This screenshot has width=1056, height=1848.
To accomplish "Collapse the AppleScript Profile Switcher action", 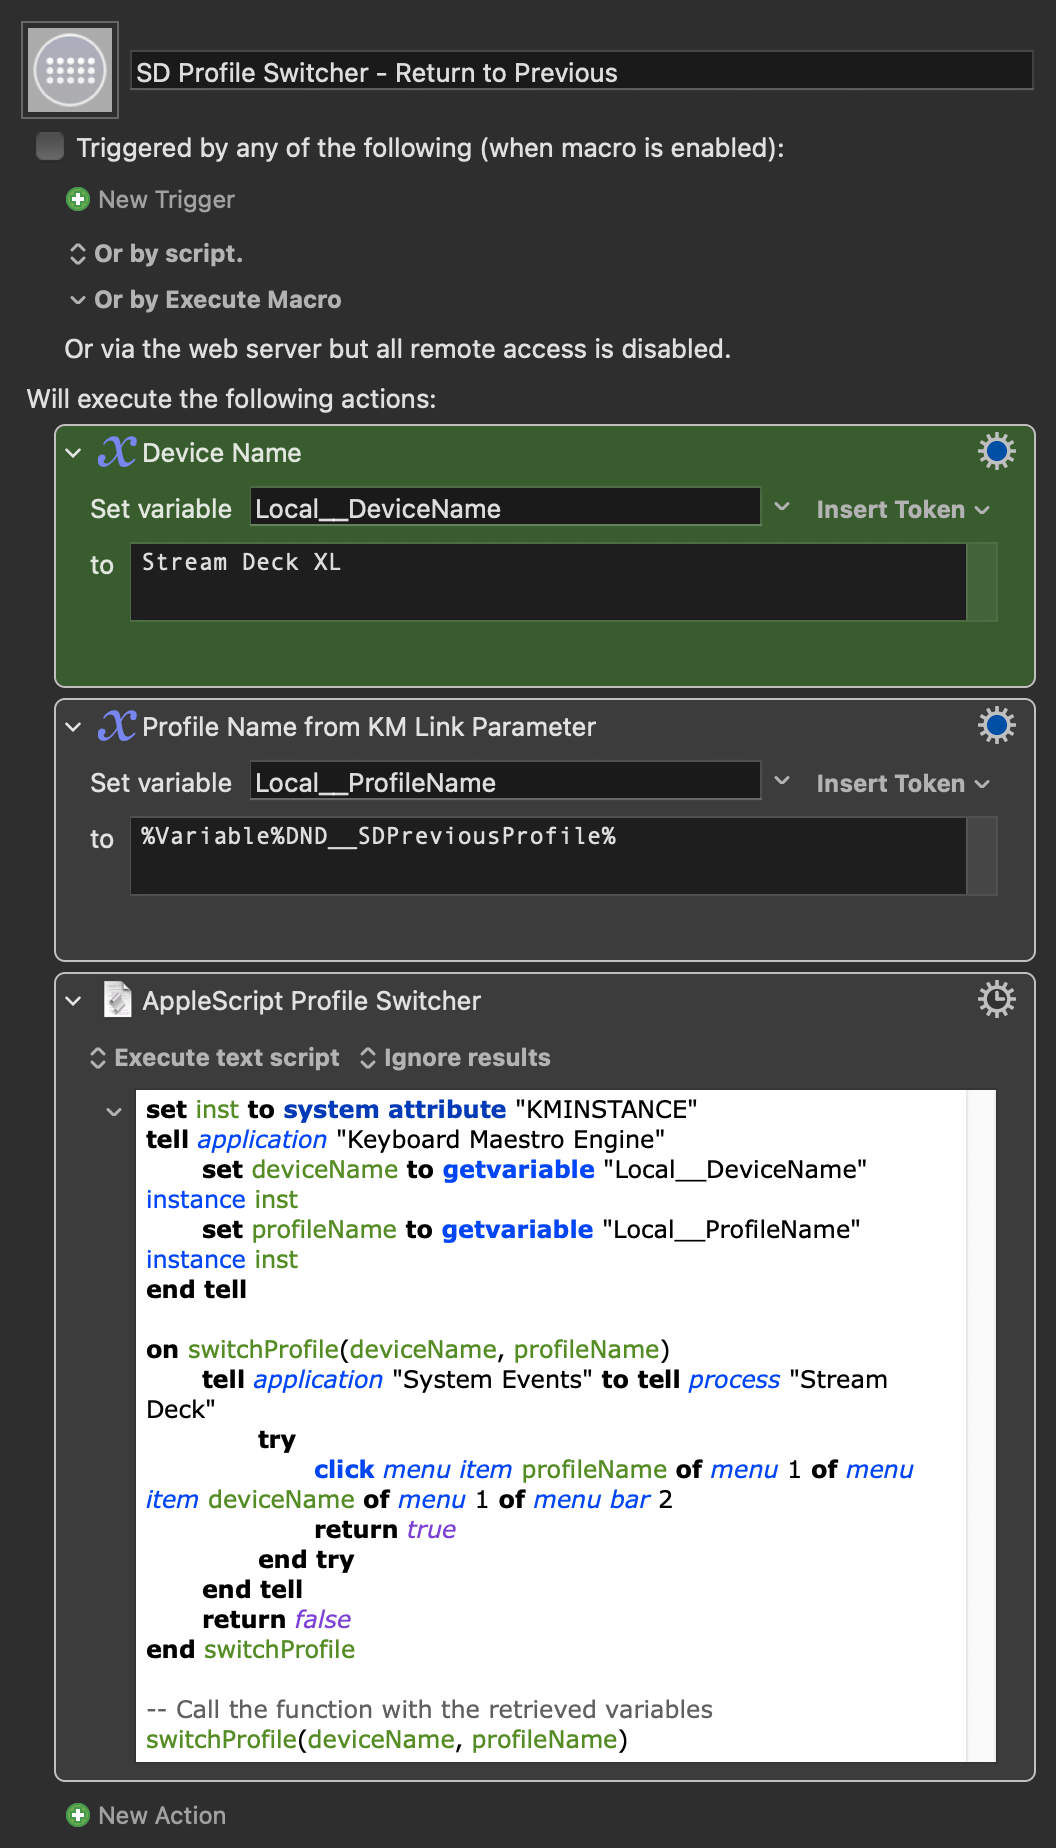I will (x=73, y=1001).
